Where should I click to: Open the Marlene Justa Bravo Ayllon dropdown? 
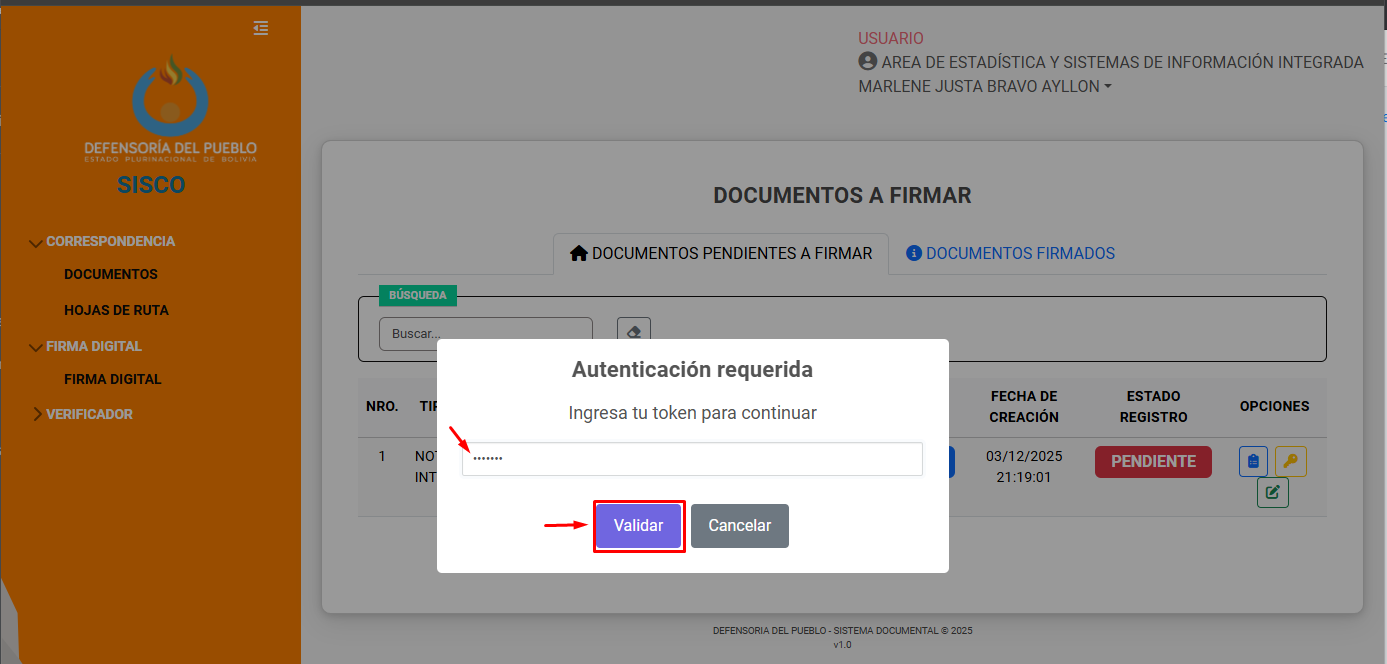coord(984,87)
